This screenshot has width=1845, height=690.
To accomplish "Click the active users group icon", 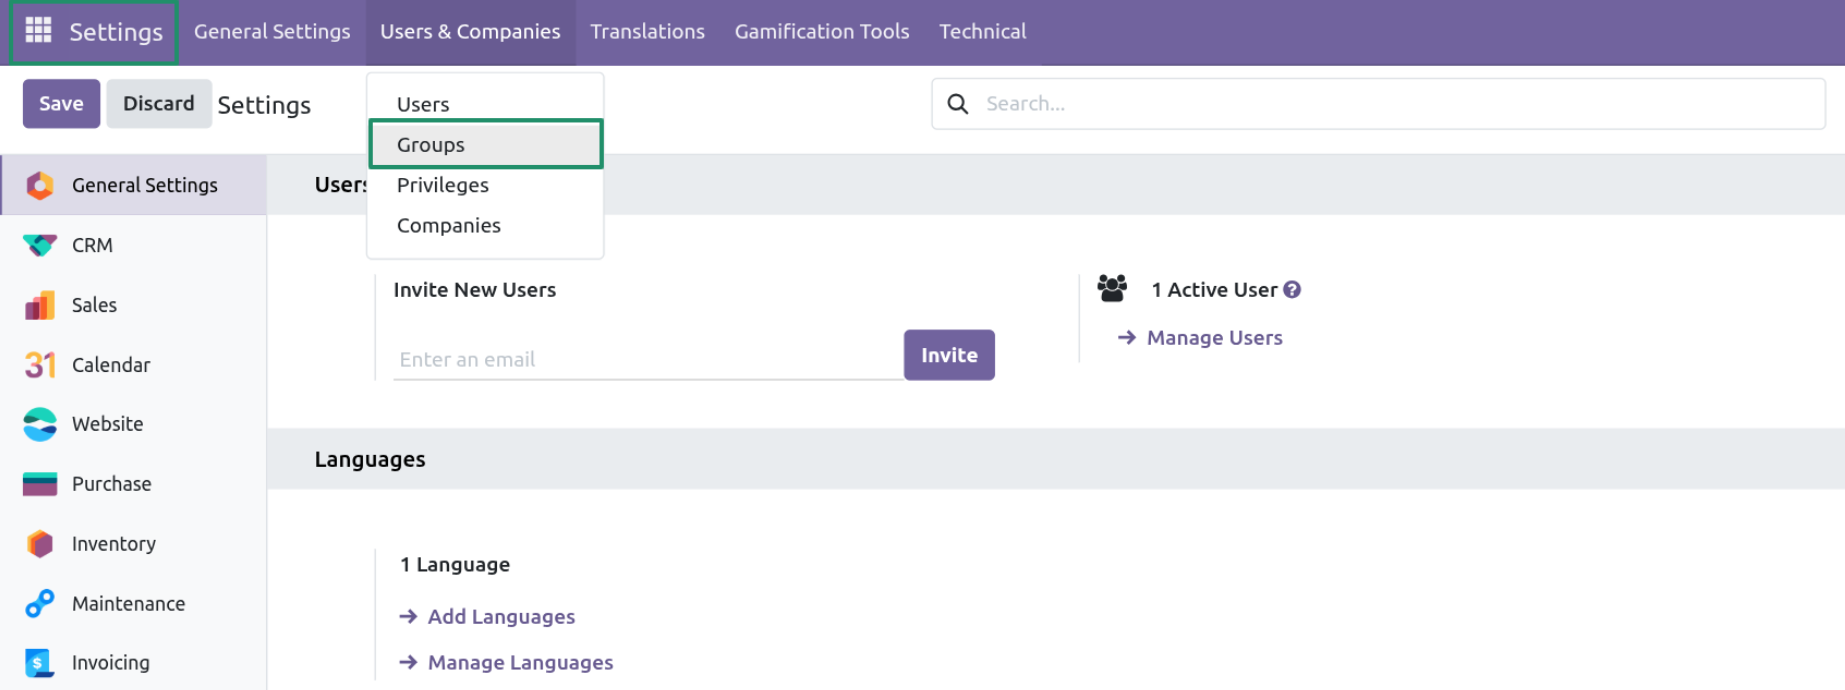I will (x=1112, y=288).
